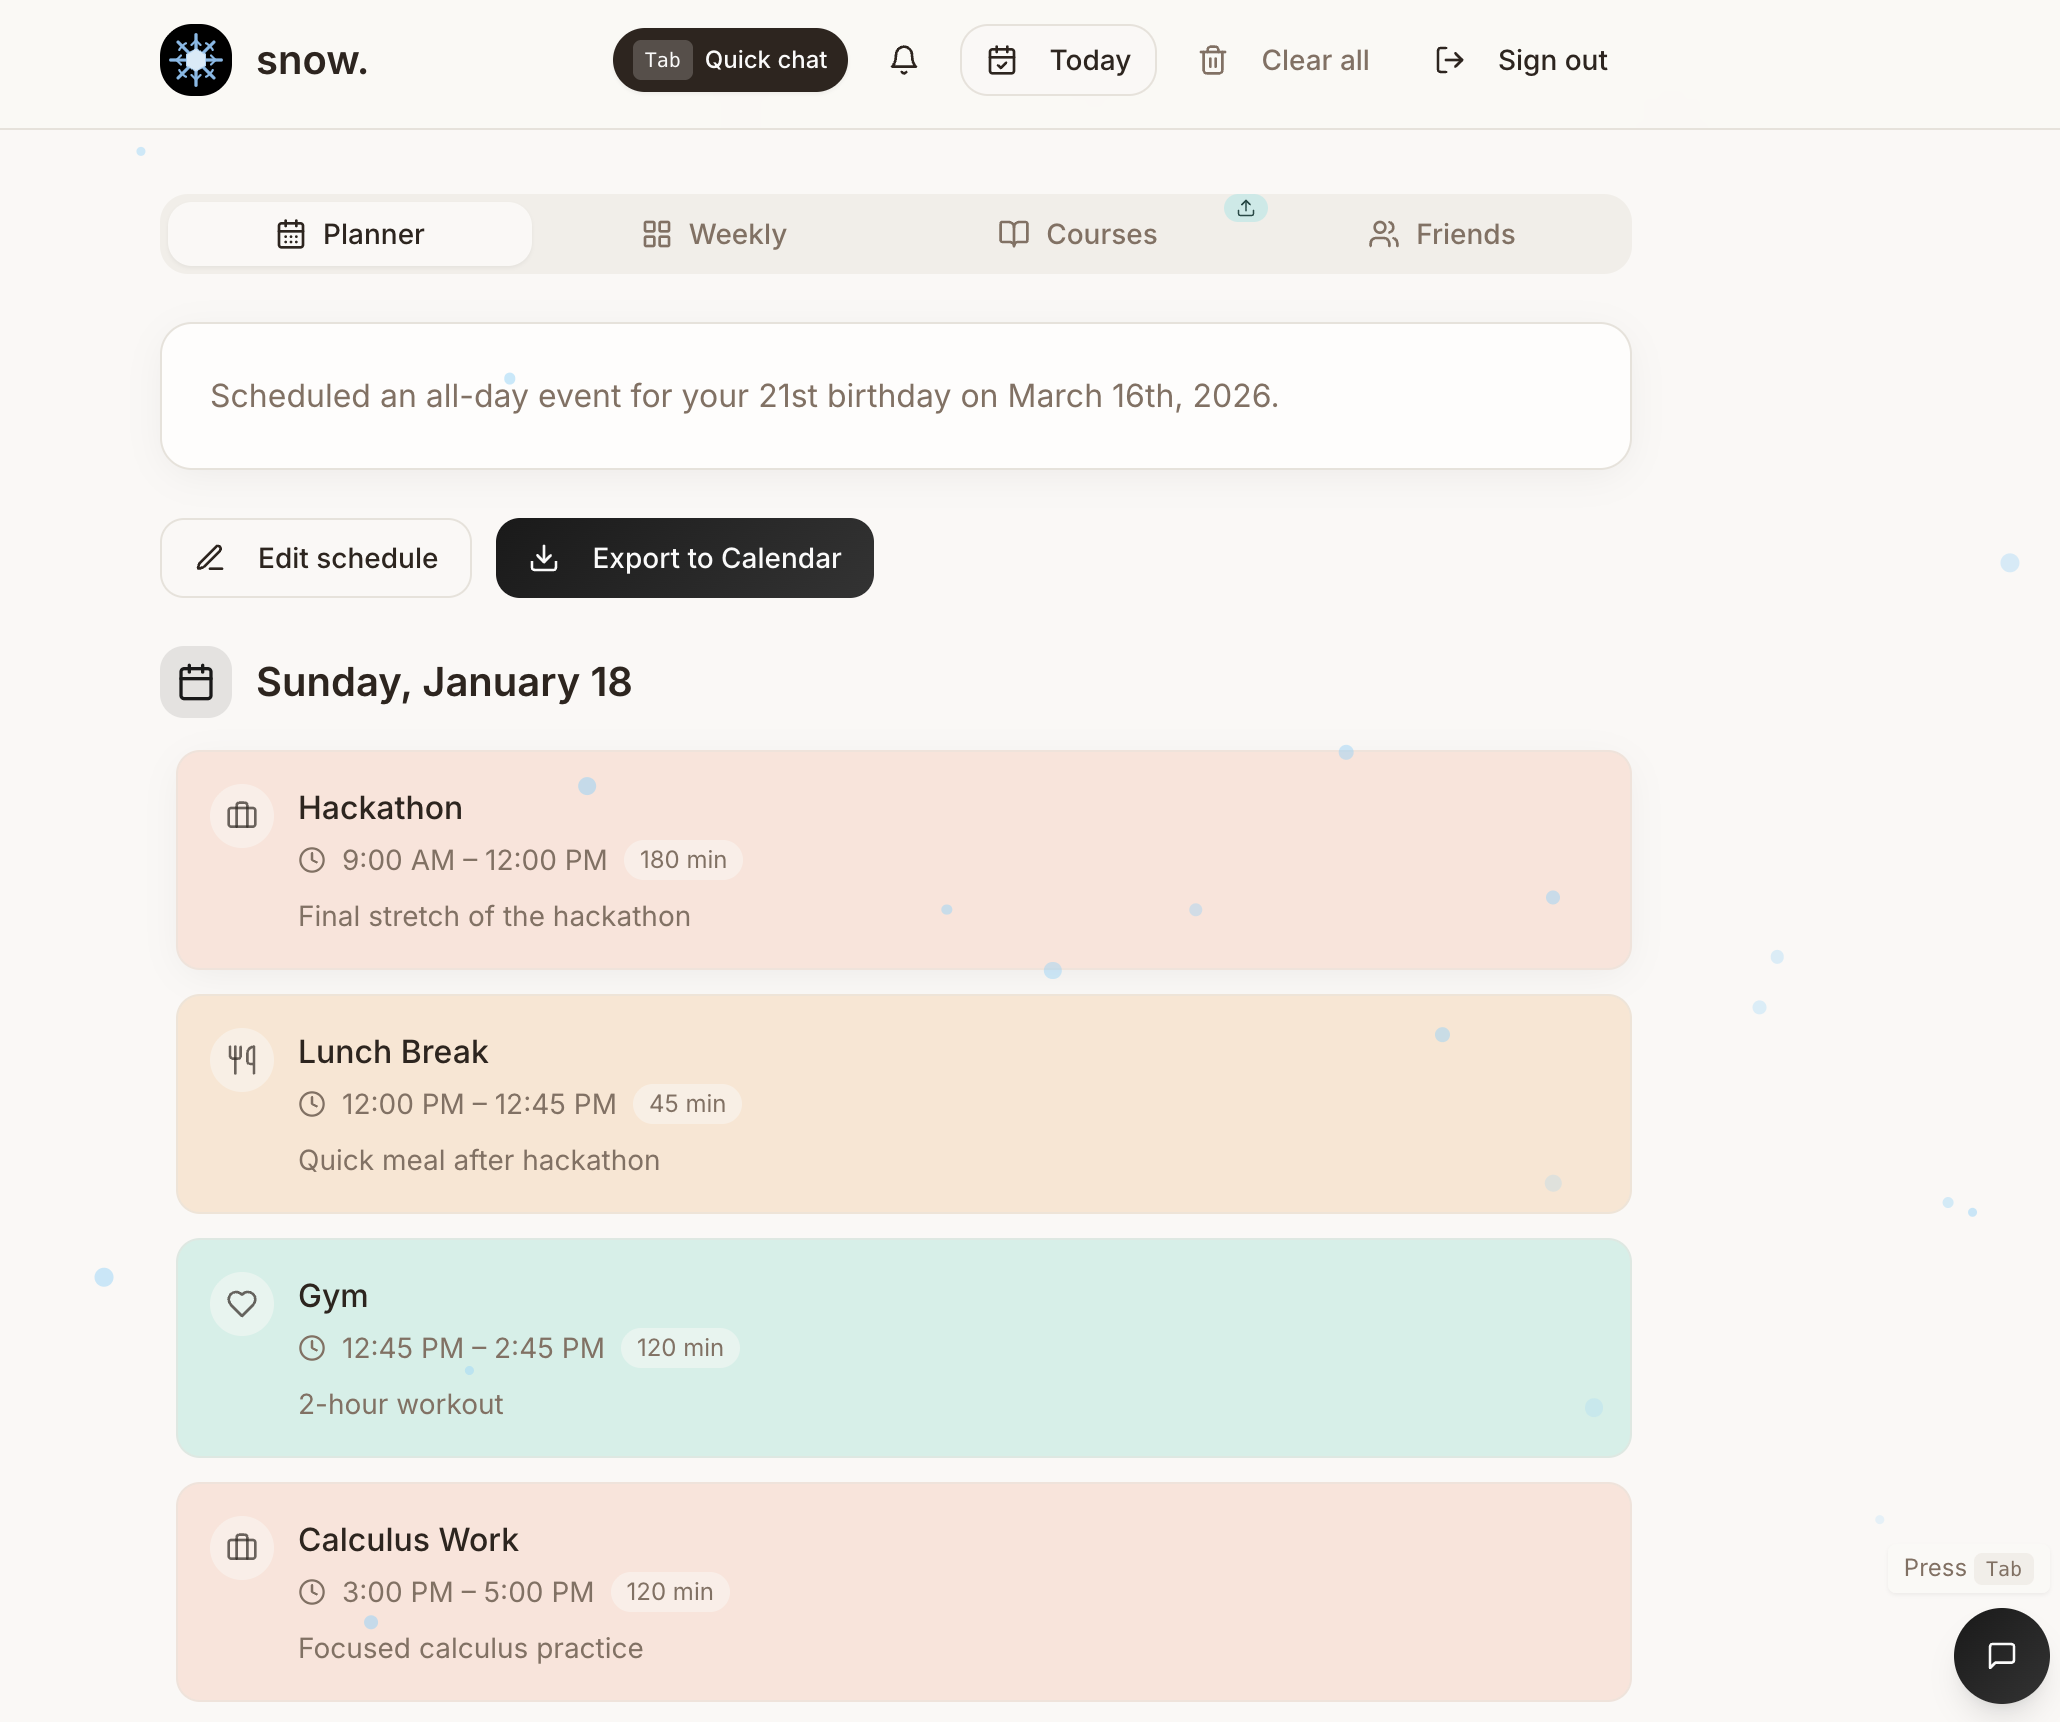
Task: Click Edit schedule
Action: 316,558
